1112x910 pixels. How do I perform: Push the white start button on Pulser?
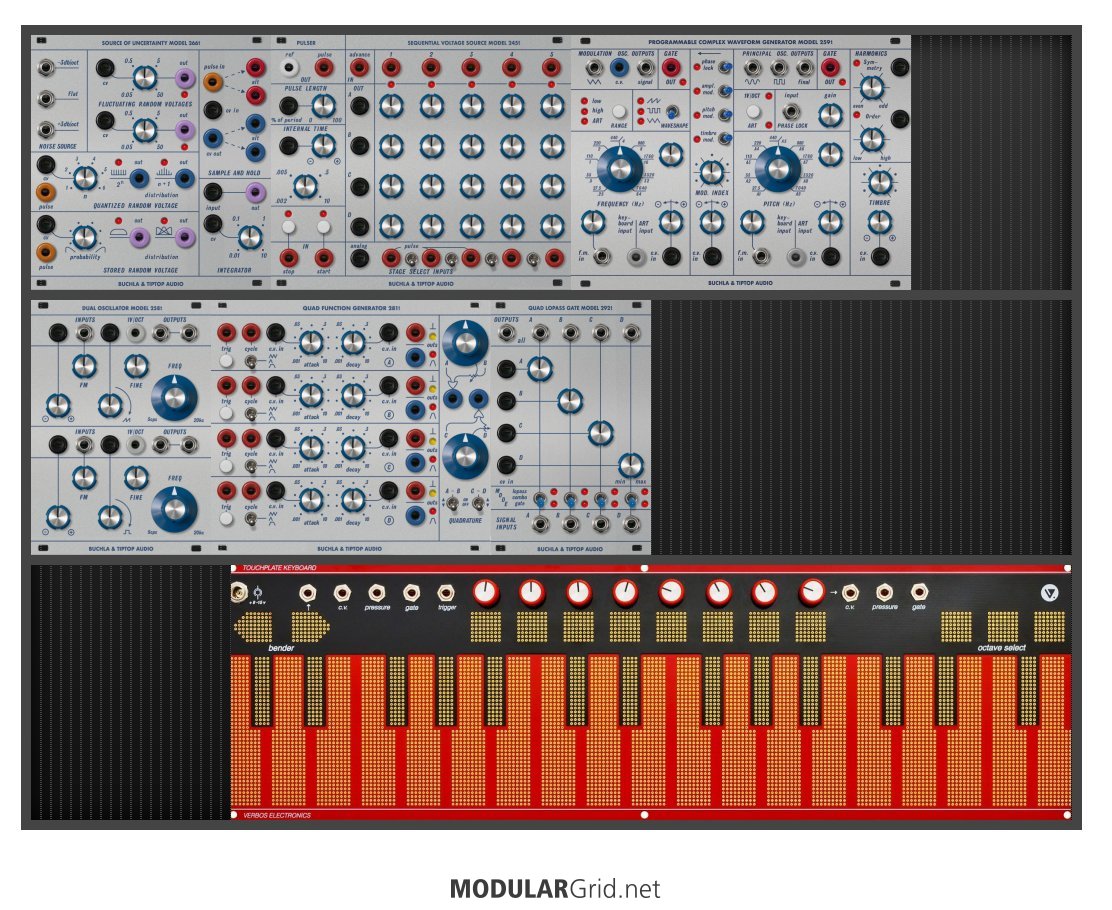coord(323,227)
